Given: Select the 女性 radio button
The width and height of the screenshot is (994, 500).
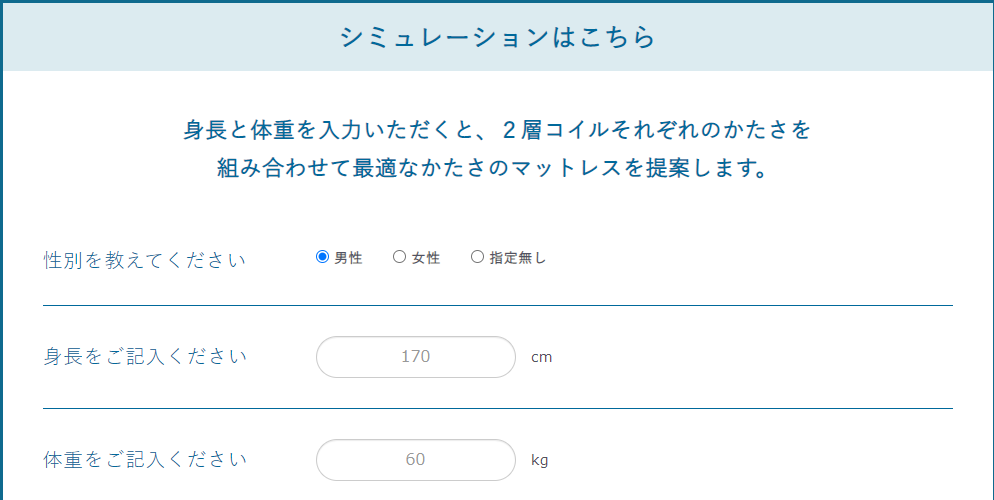Looking at the screenshot, I should 400,257.
